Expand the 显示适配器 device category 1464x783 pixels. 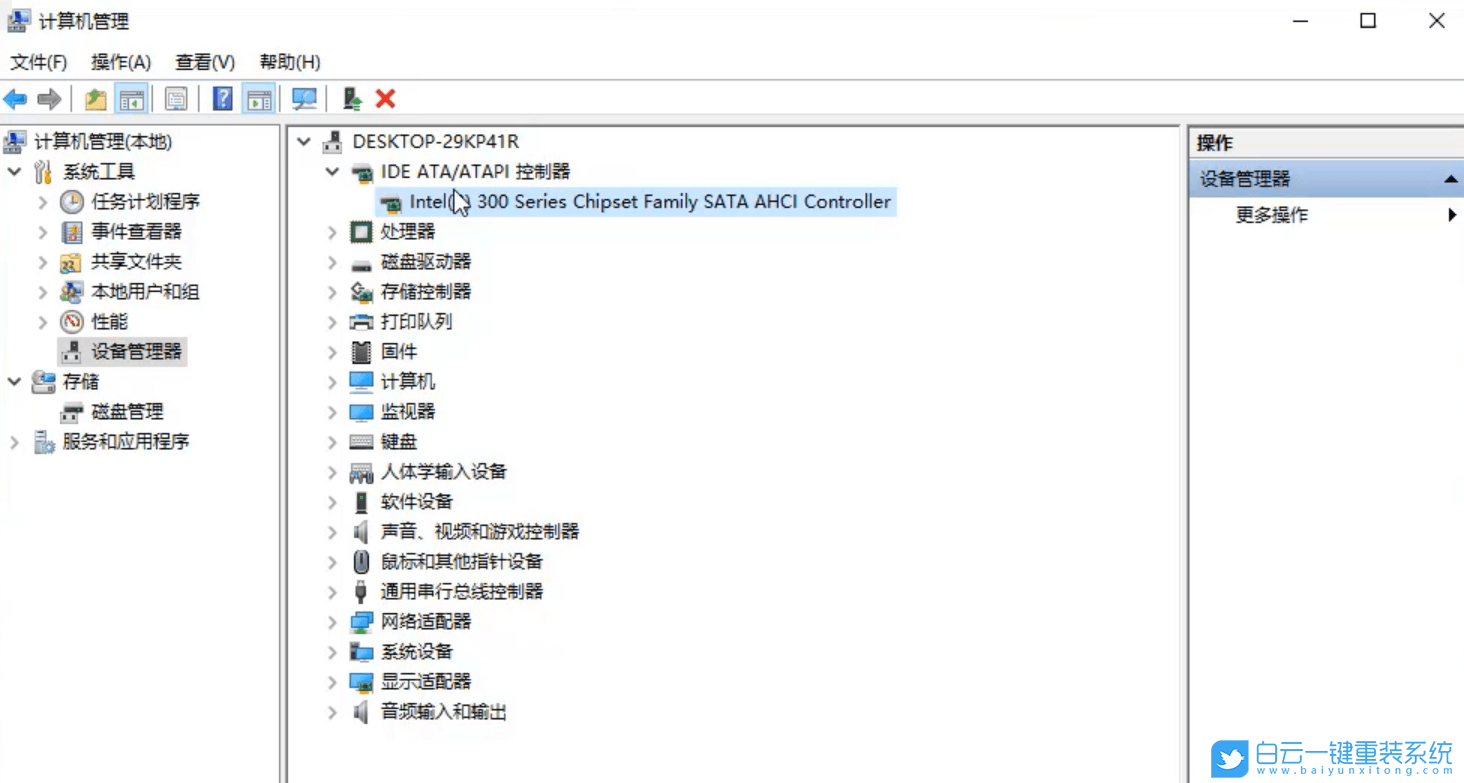(x=332, y=681)
